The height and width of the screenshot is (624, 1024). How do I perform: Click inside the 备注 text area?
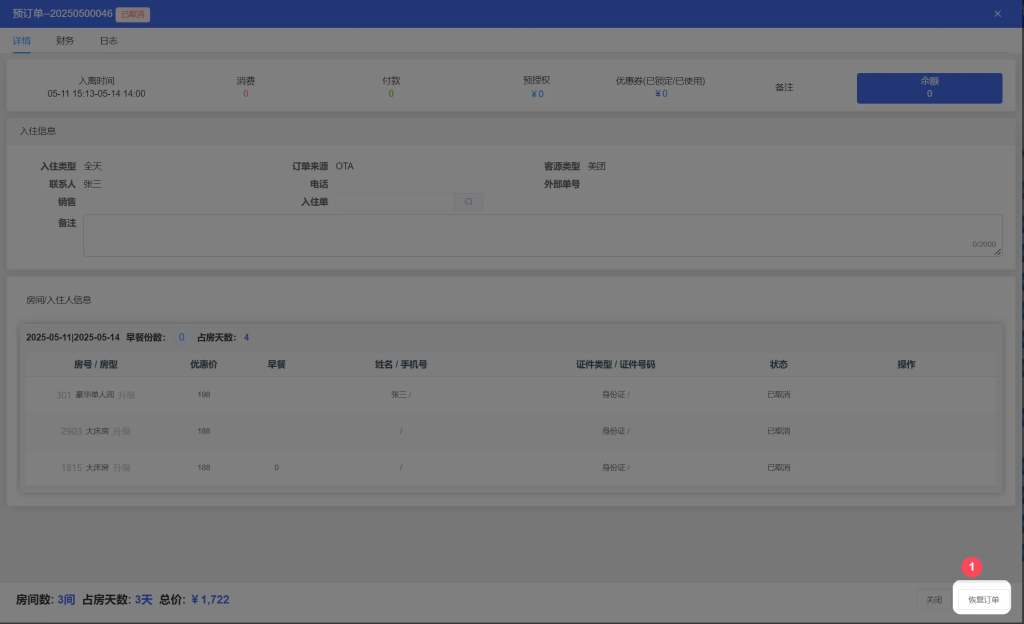(540, 234)
